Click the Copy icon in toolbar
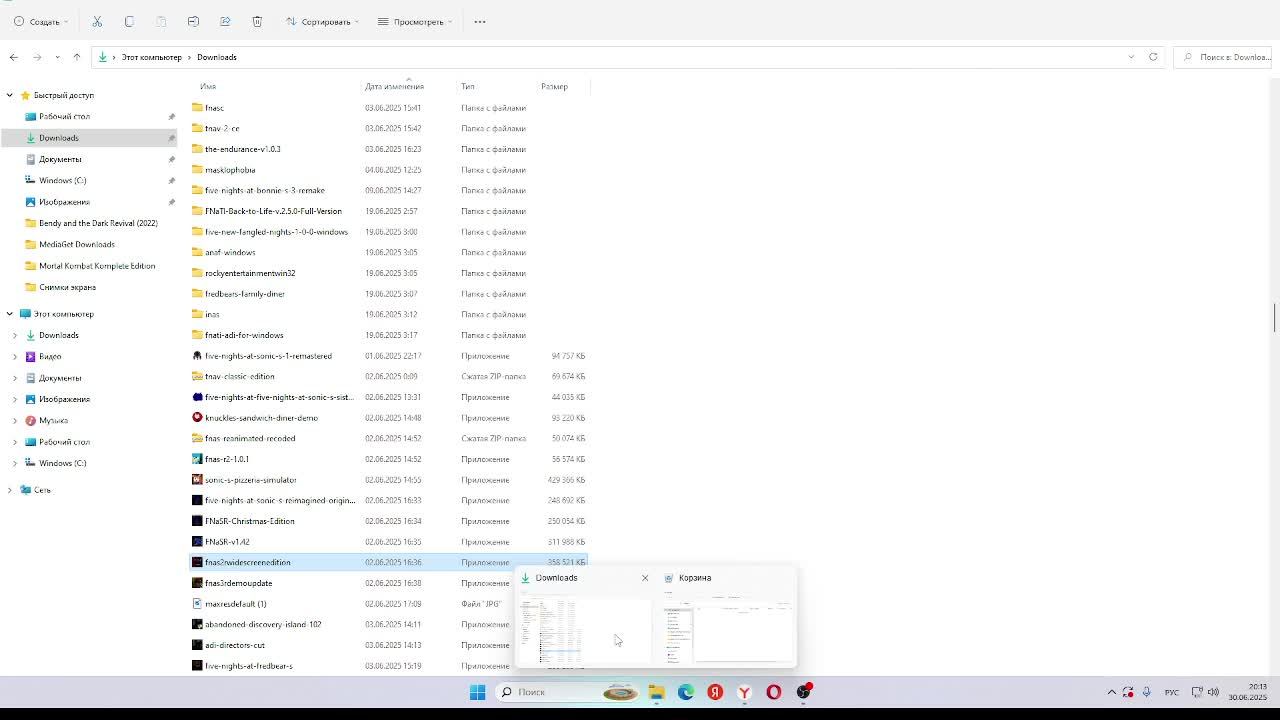 [x=129, y=21]
